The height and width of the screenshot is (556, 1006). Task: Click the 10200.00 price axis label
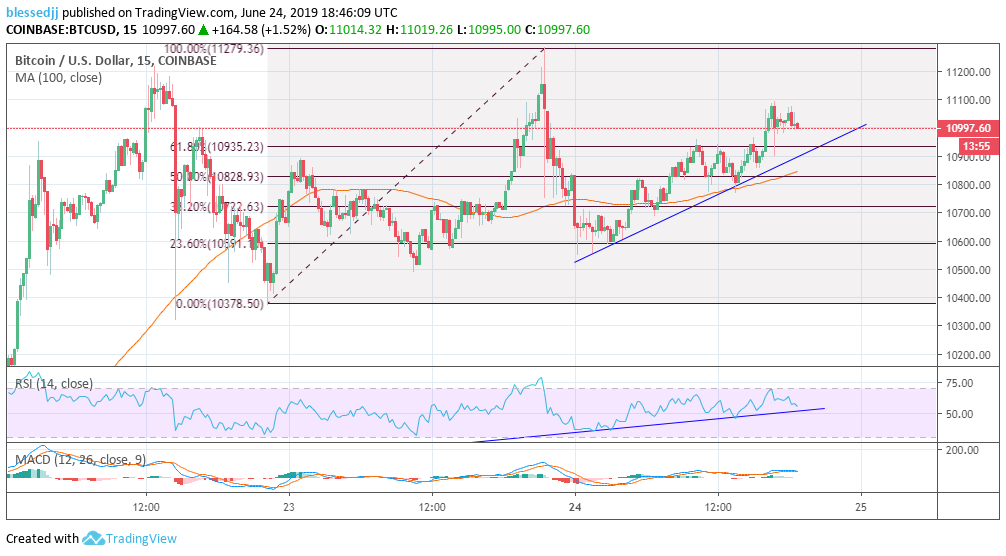tap(968, 355)
